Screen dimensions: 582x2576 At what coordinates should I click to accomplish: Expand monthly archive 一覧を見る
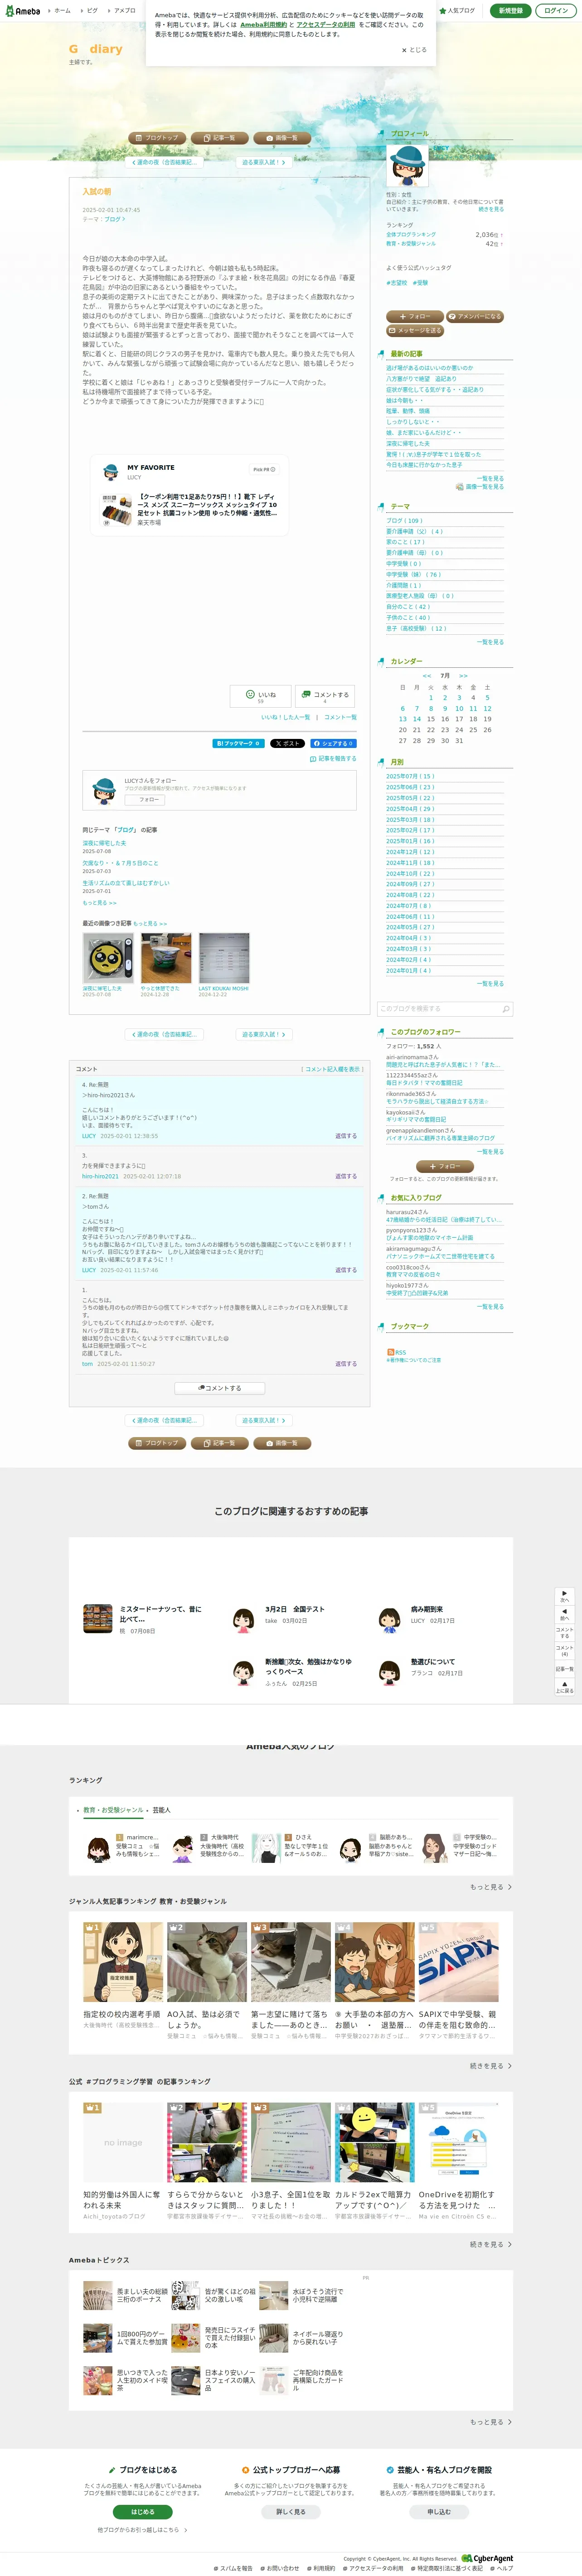tap(490, 984)
